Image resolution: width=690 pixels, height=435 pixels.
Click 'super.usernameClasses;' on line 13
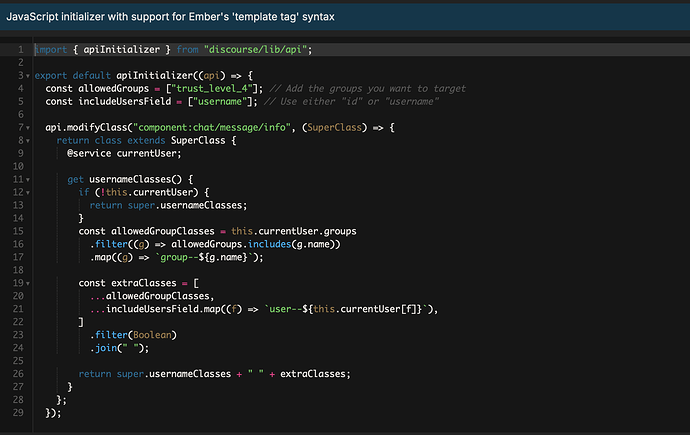click(x=188, y=205)
